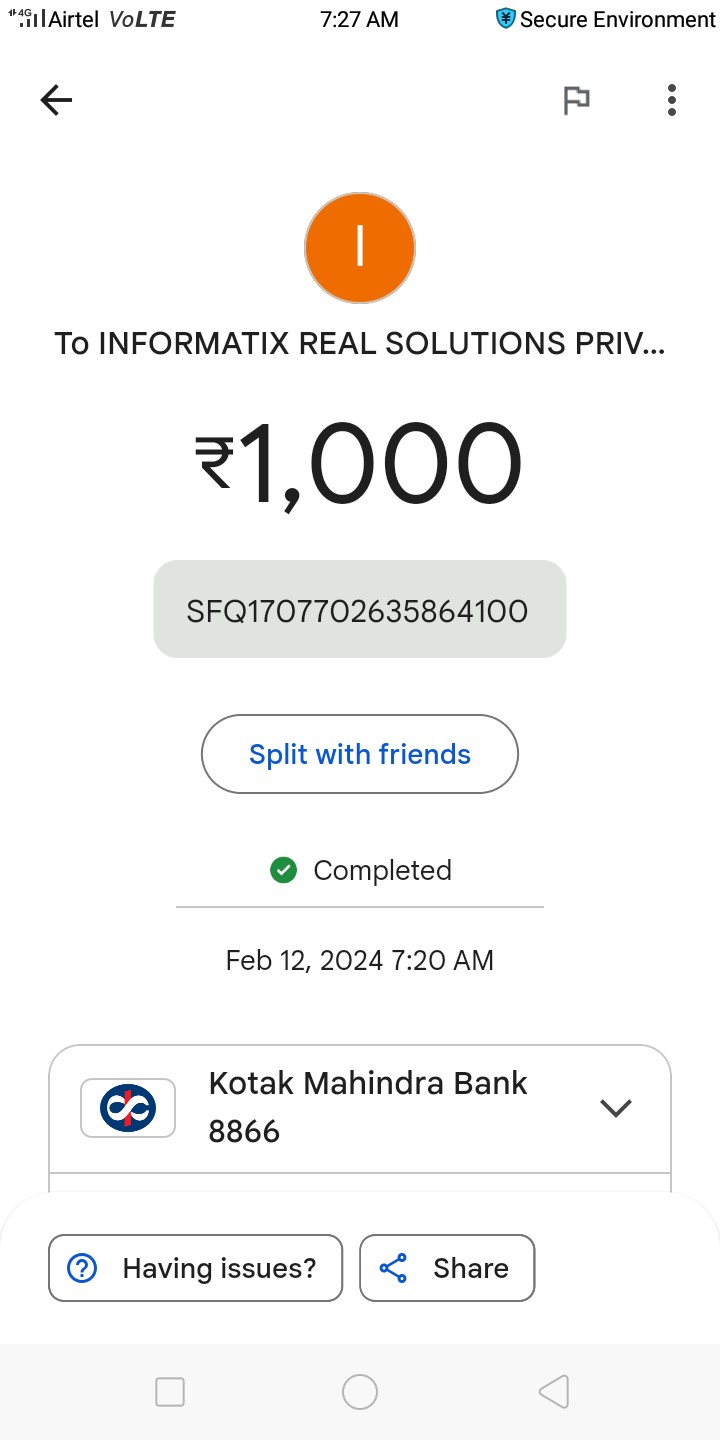Image resolution: width=720 pixels, height=1440 pixels.
Task: Open the three-dot overflow menu
Action: pos(671,100)
